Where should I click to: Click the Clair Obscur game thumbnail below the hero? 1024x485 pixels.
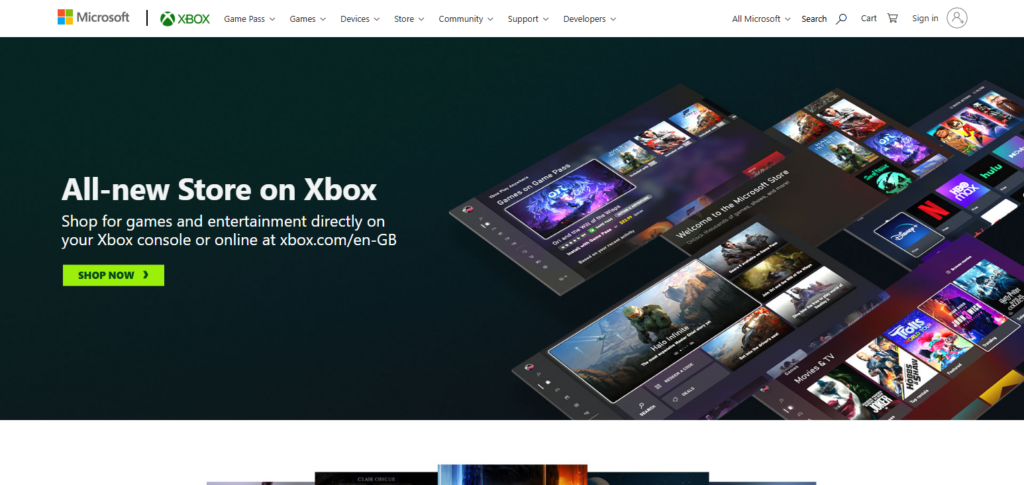point(376,478)
